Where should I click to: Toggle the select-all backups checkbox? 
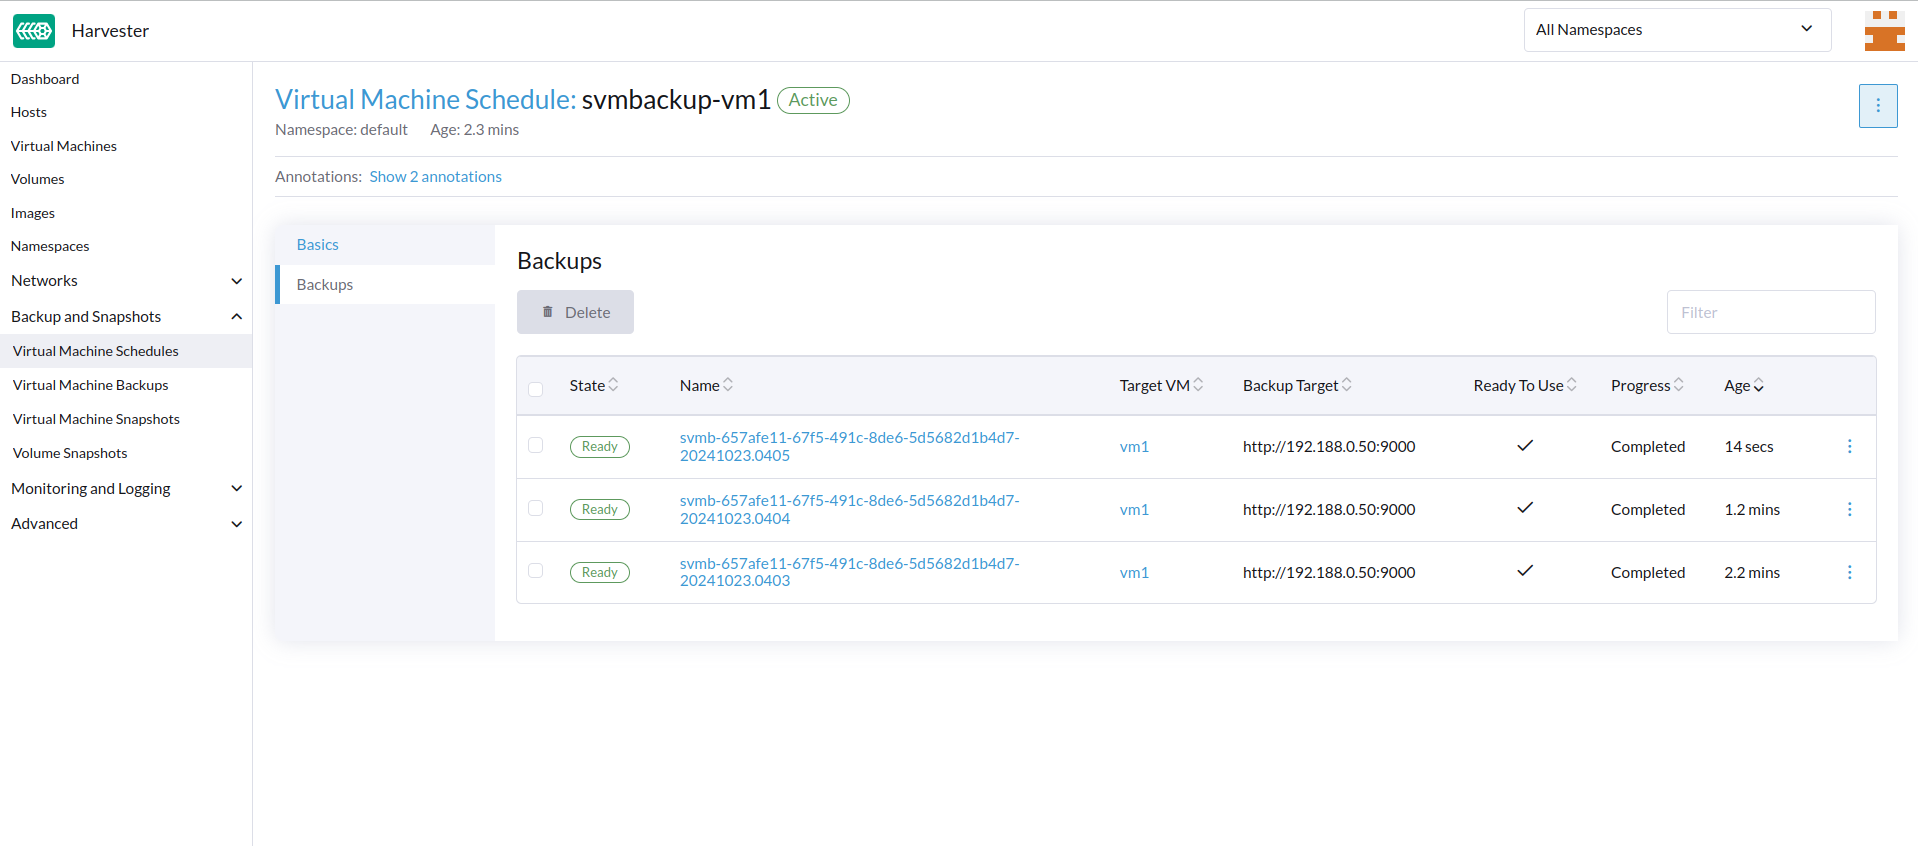(x=536, y=389)
